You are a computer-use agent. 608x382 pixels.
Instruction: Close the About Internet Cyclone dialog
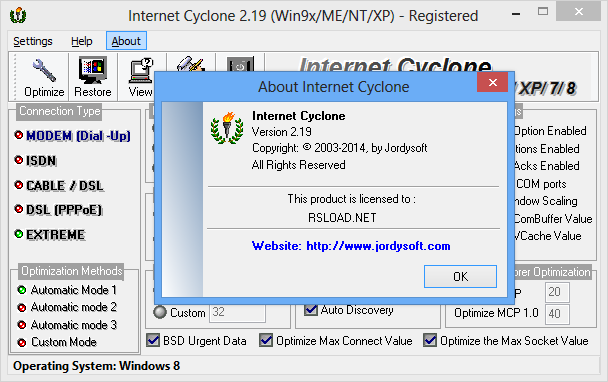coord(492,82)
